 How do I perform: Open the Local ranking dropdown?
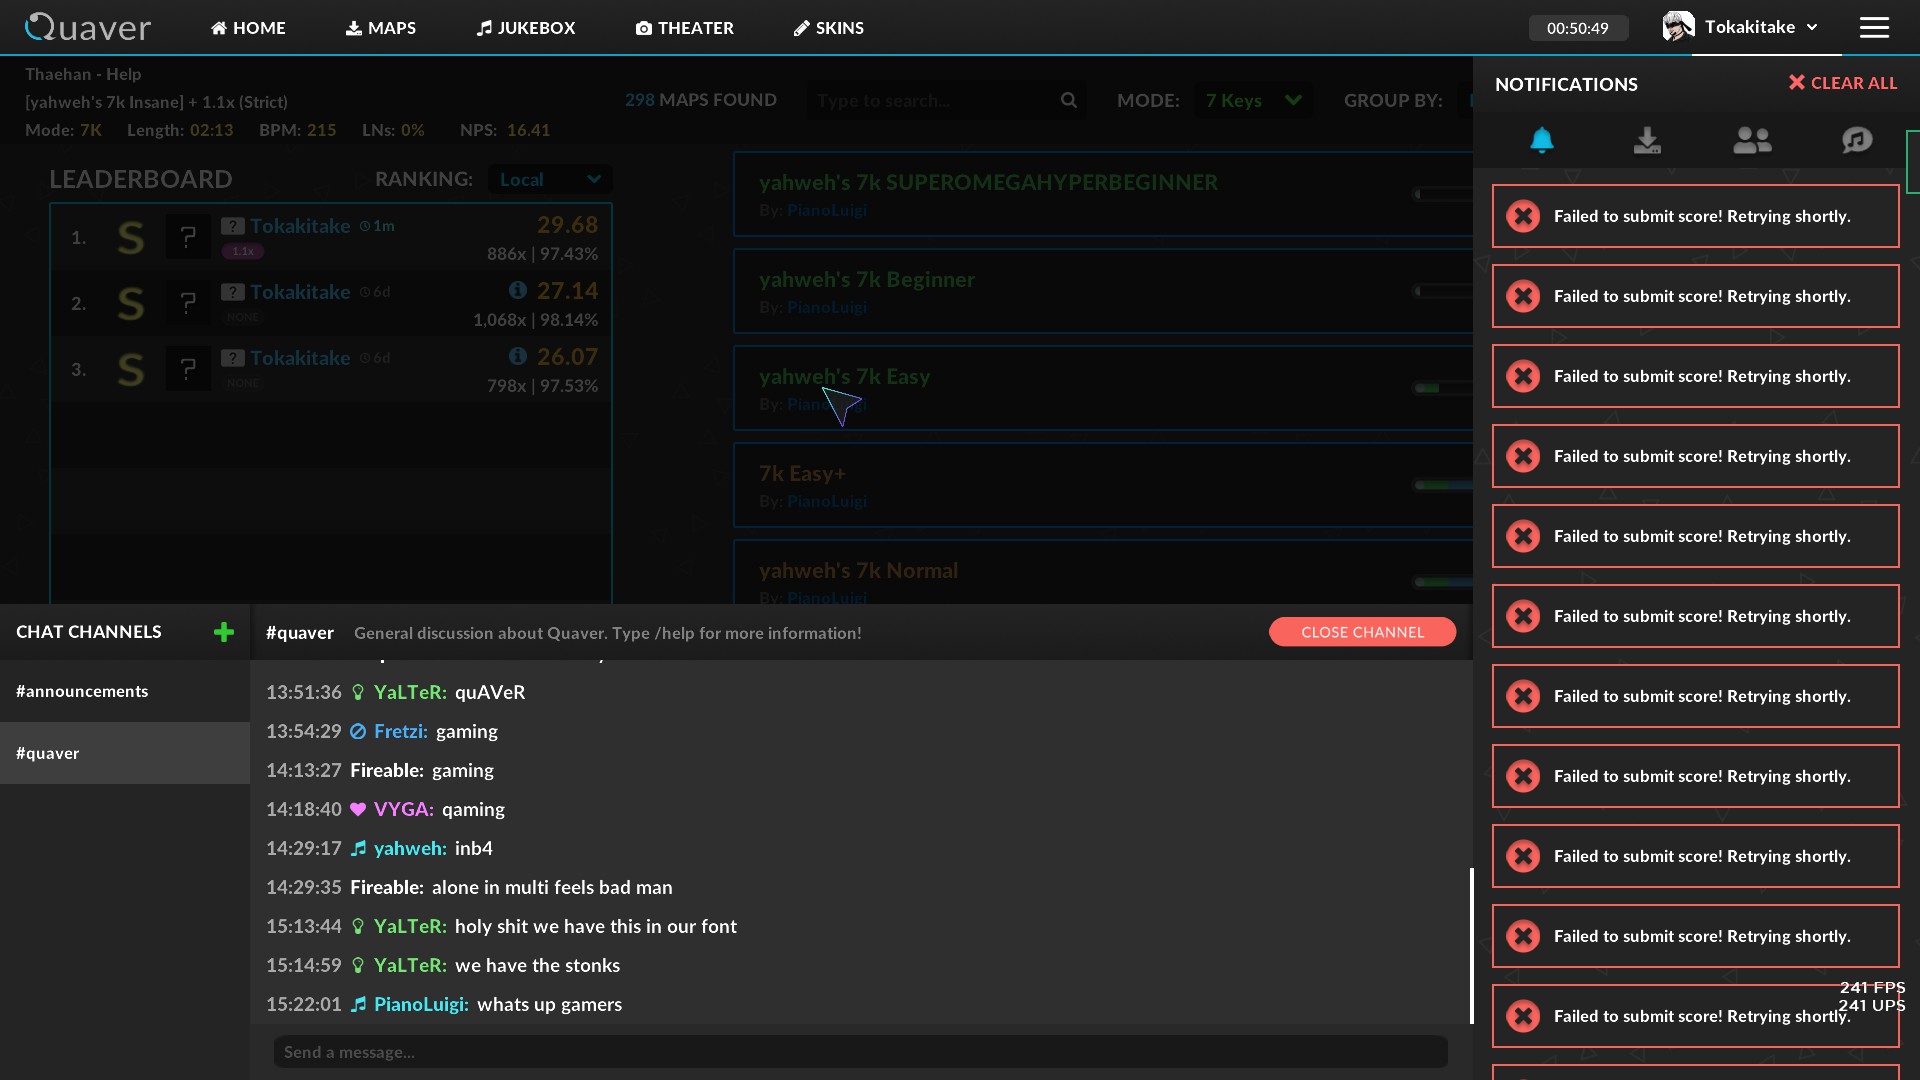click(549, 179)
